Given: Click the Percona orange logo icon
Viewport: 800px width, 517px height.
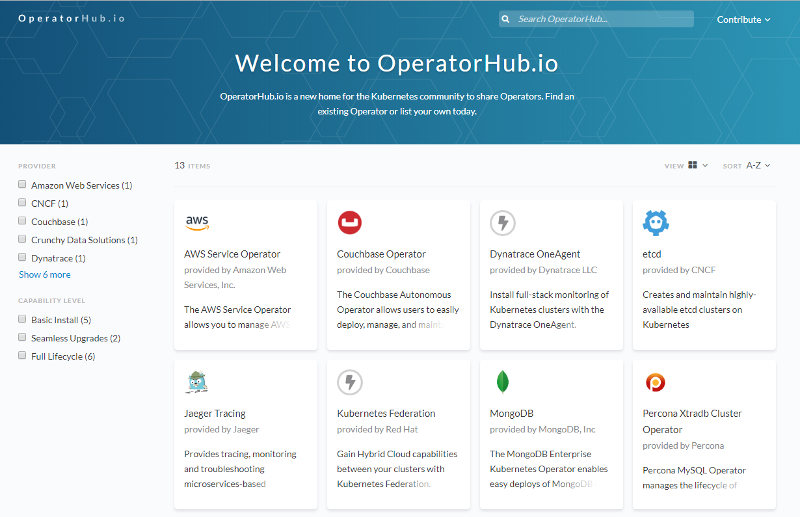Looking at the screenshot, I should tap(655, 382).
